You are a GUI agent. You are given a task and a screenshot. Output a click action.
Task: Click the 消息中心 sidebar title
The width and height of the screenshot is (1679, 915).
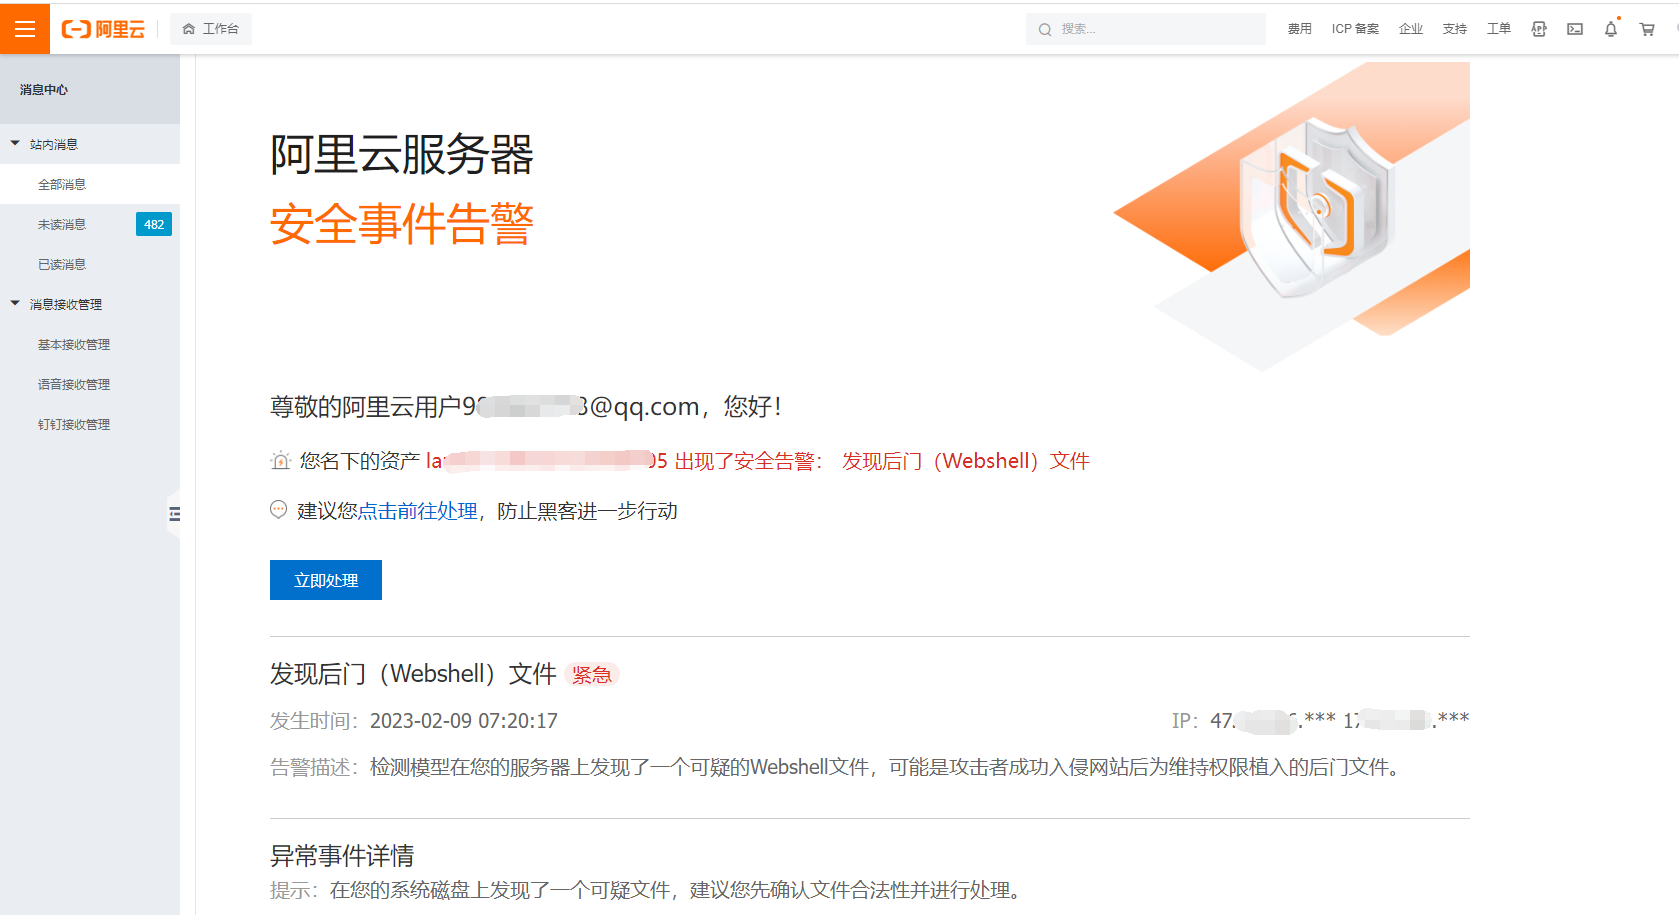(x=44, y=89)
